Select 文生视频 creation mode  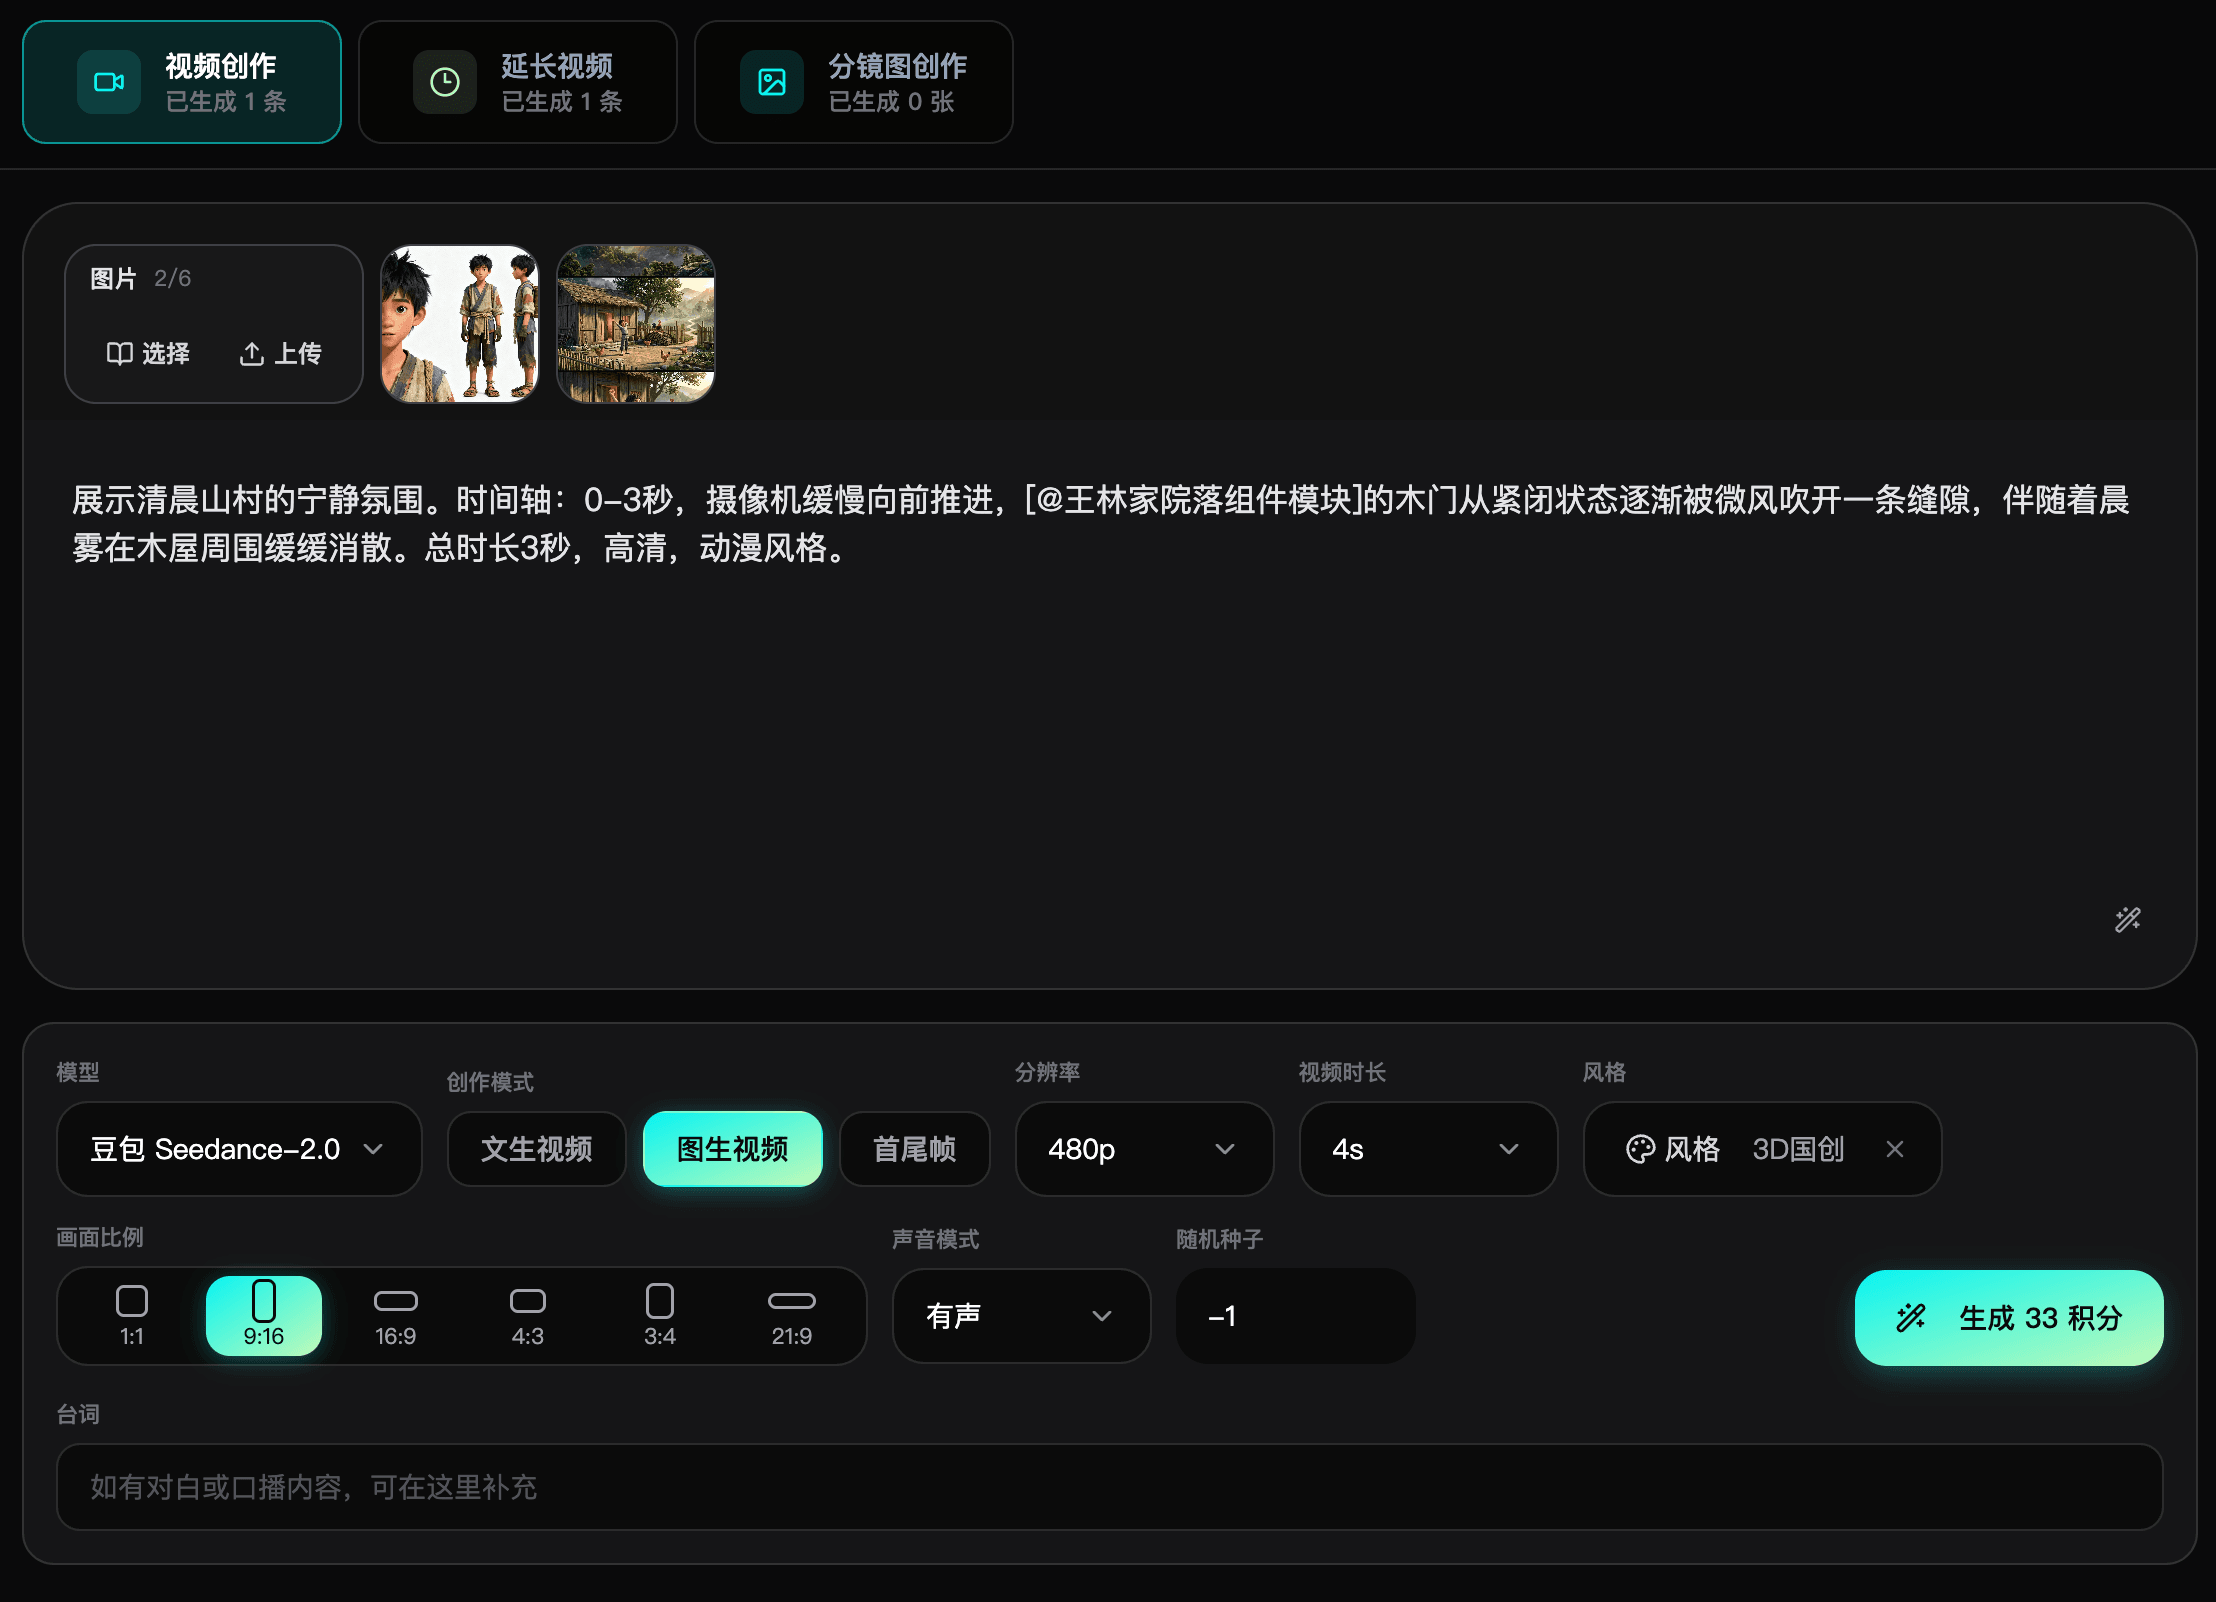coord(536,1149)
